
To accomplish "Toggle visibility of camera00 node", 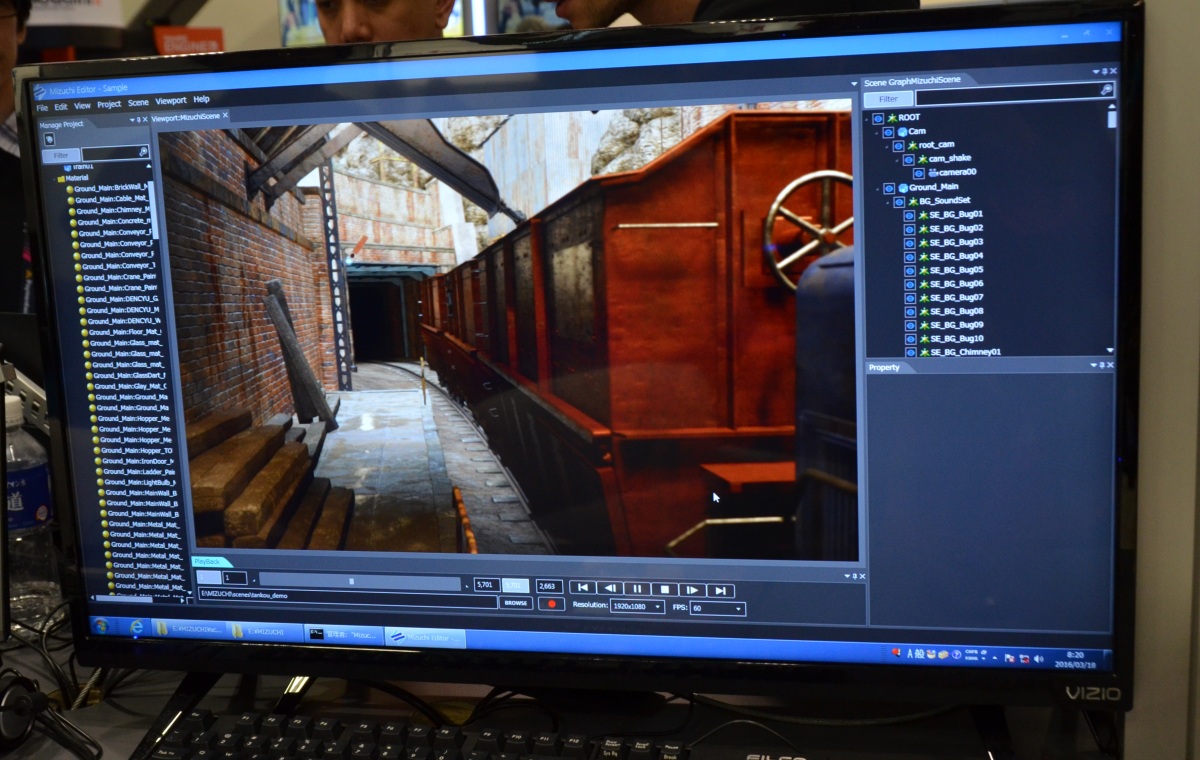I will [x=919, y=173].
